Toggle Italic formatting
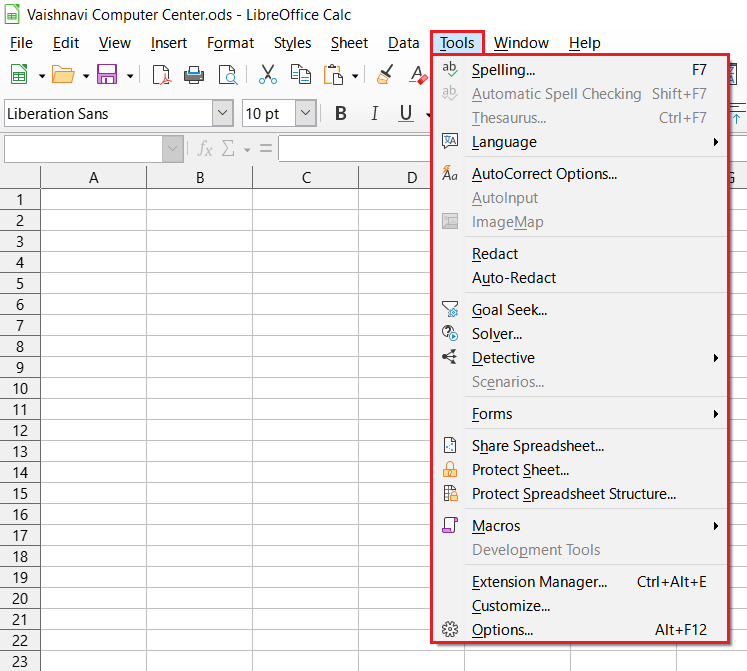Image resolution: width=747 pixels, height=671 pixels. pyautogui.click(x=374, y=113)
